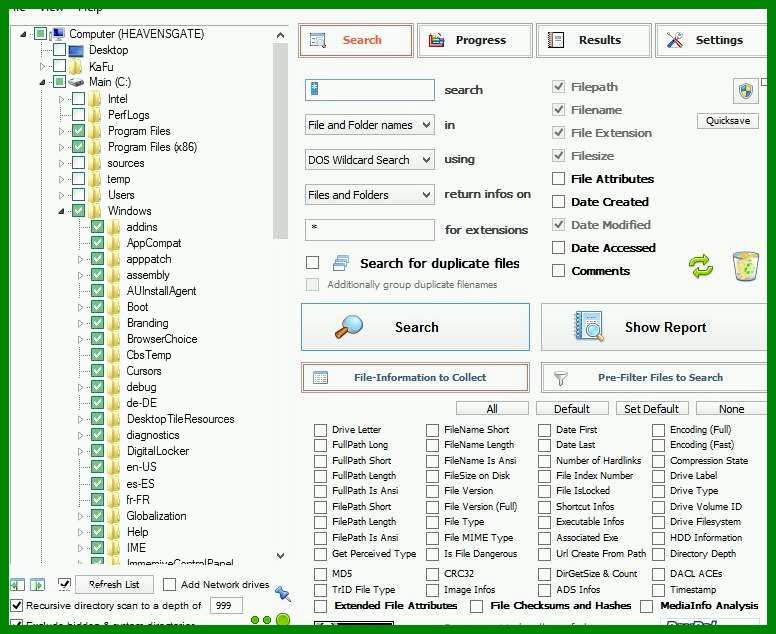Click the check-all icon left of Refresh List
Screen dimensions: 776x634
pyautogui.click(x=64, y=585)
